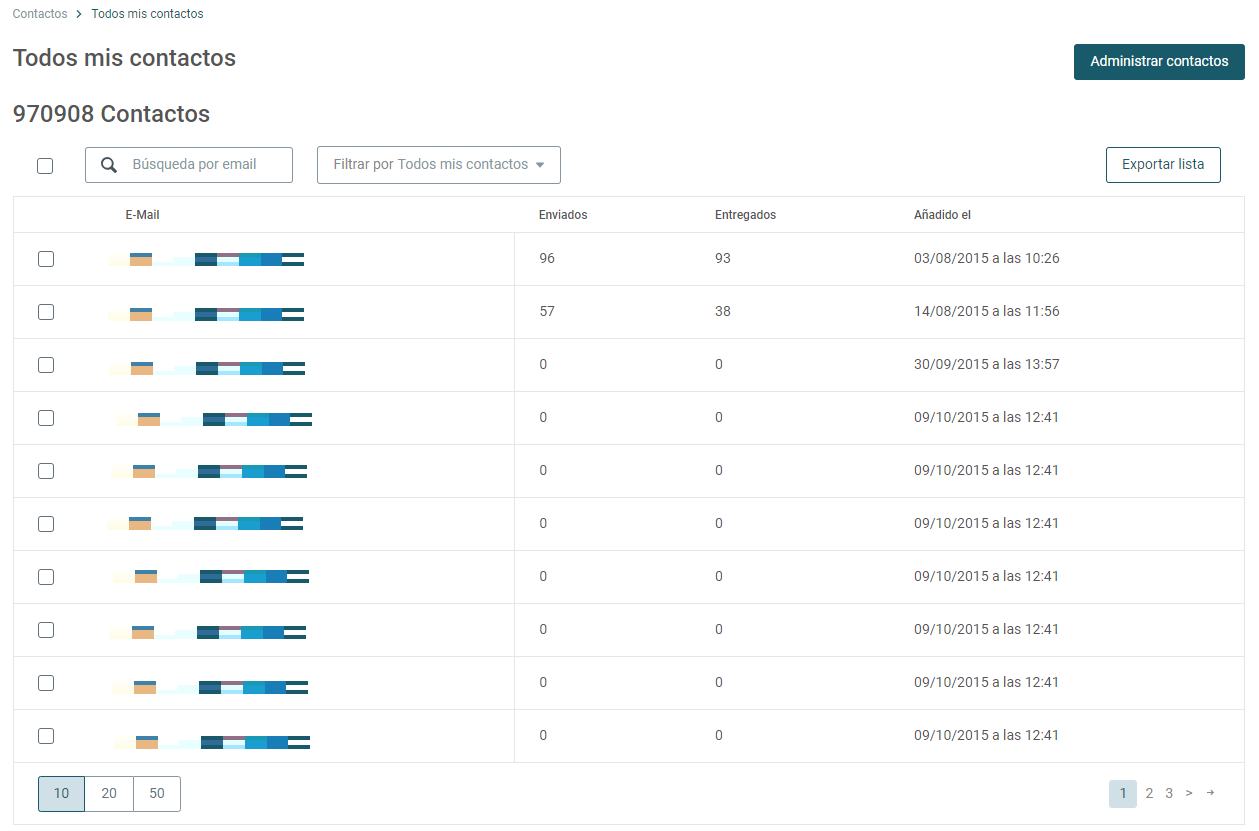Click the Administrar contactos button

coord(1159,62)
